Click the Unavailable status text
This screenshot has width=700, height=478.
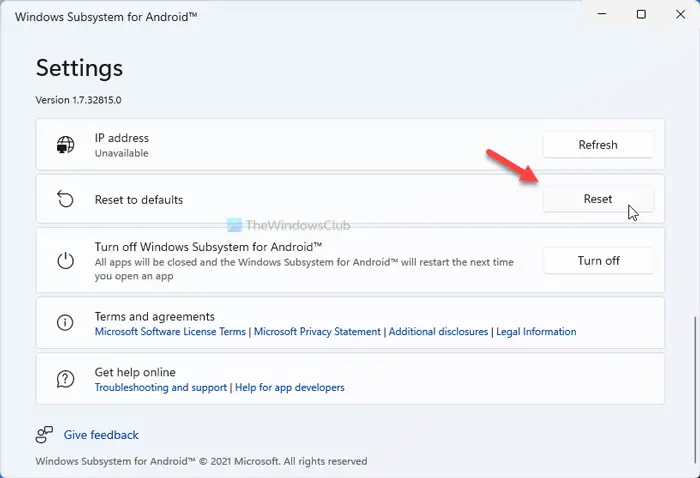[x=121, y=153]
